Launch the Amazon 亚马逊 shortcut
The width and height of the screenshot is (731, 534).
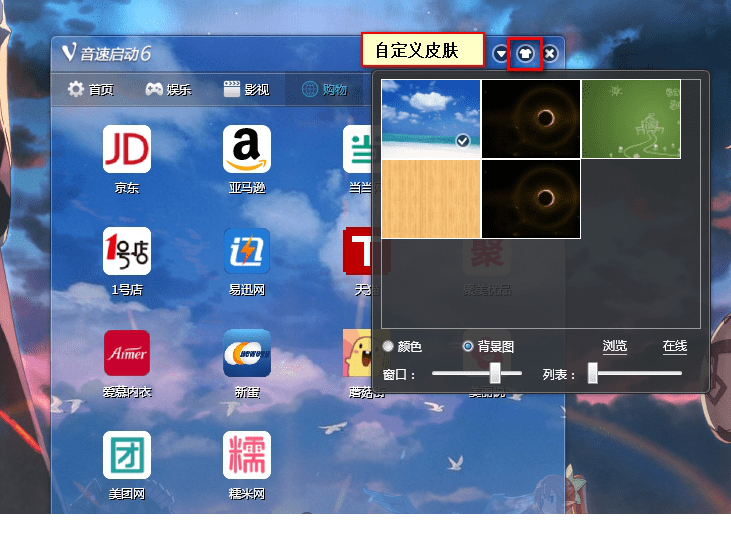[247, 149]
